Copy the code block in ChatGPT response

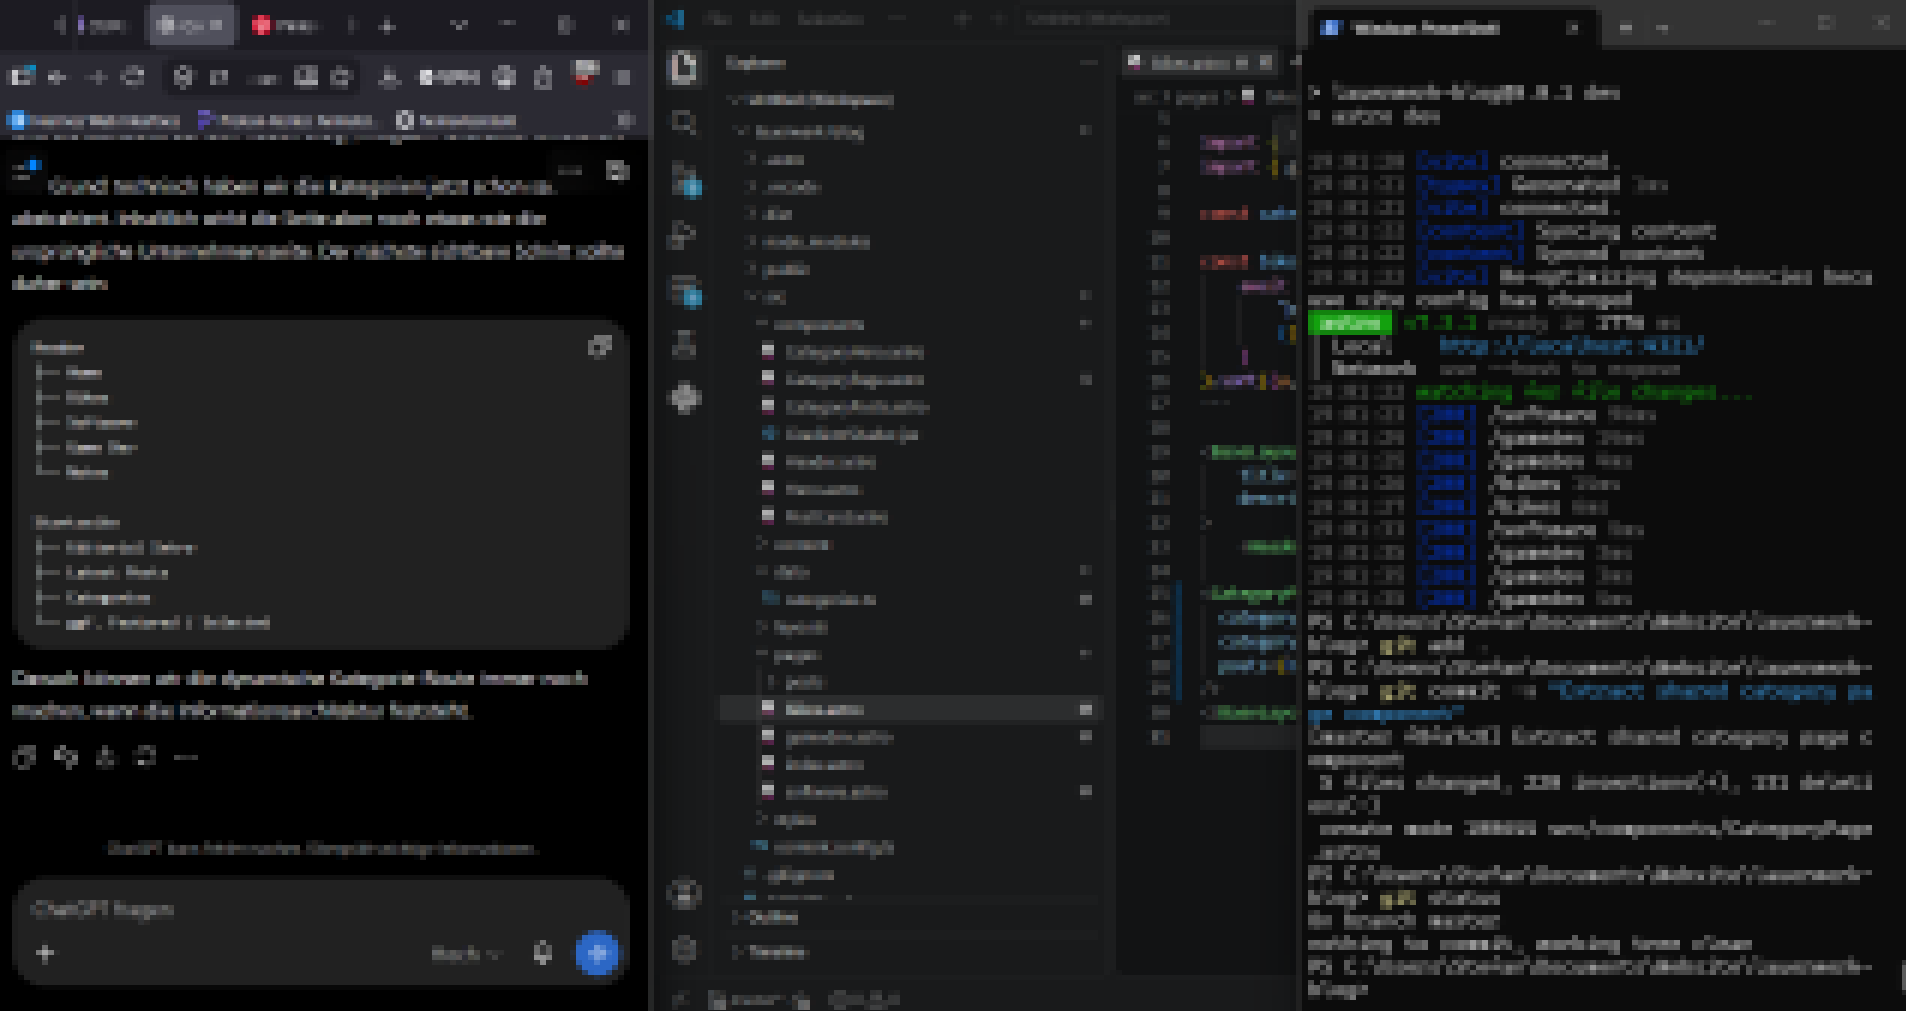coord(599,347)
